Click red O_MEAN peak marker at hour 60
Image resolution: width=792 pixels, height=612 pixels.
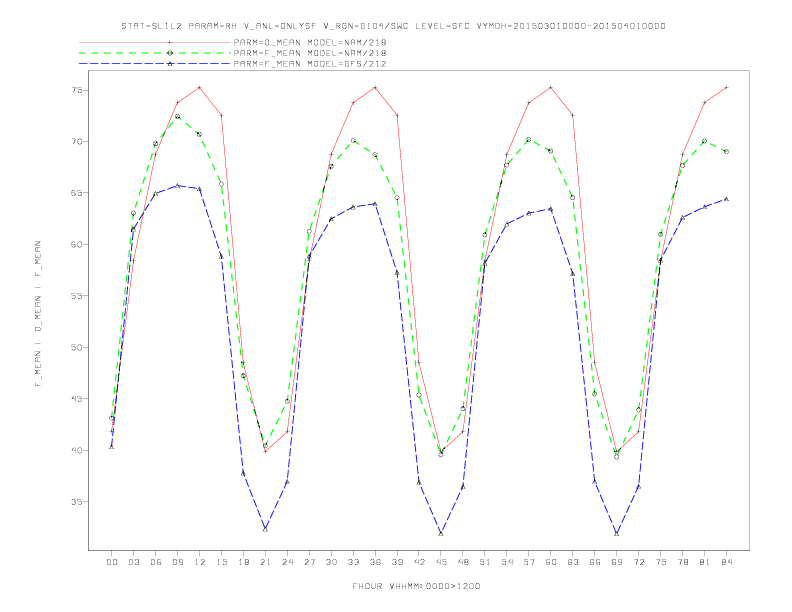[x=551, y=87]
